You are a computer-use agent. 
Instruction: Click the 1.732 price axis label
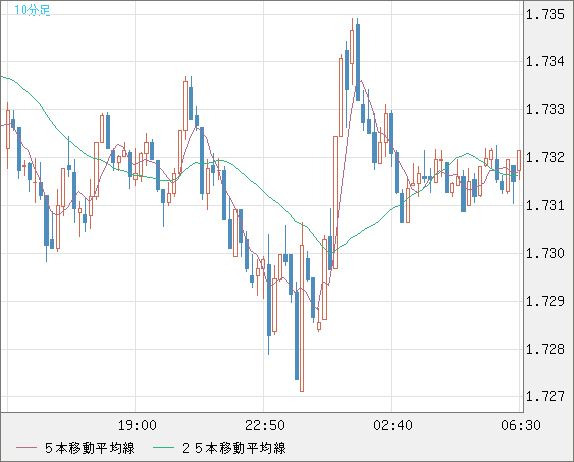[x=545, y=157]
